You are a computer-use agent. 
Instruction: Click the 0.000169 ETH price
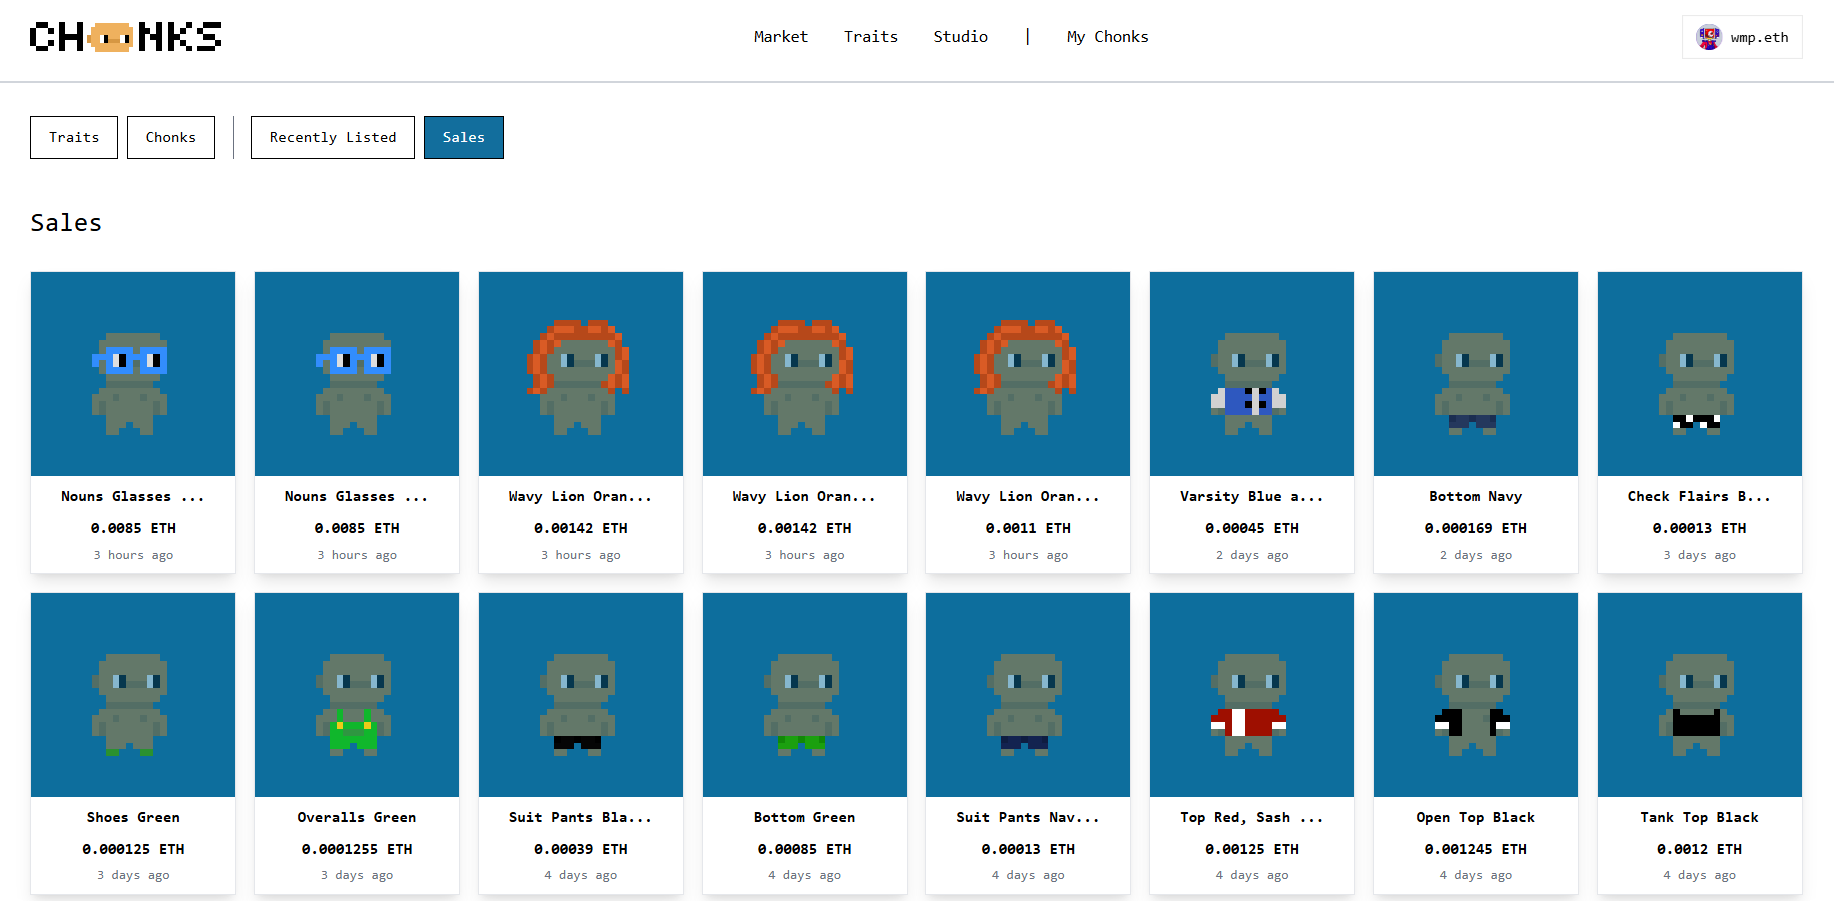(1476, 529)
